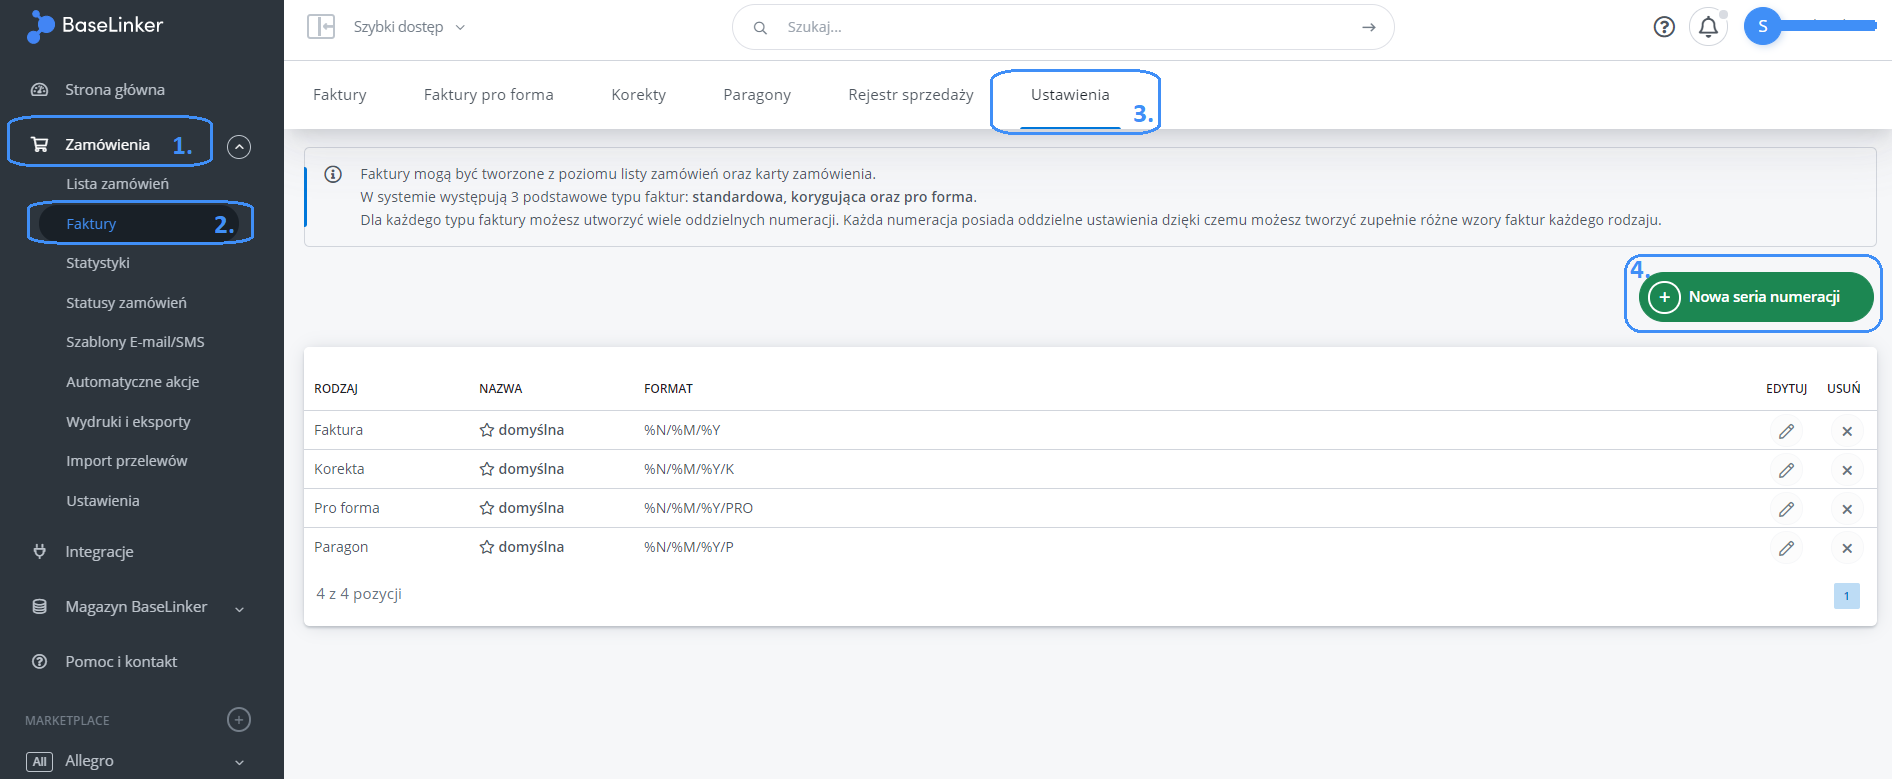
Task: Click pagination page 1 button
Action: [x=1846, y=596]
